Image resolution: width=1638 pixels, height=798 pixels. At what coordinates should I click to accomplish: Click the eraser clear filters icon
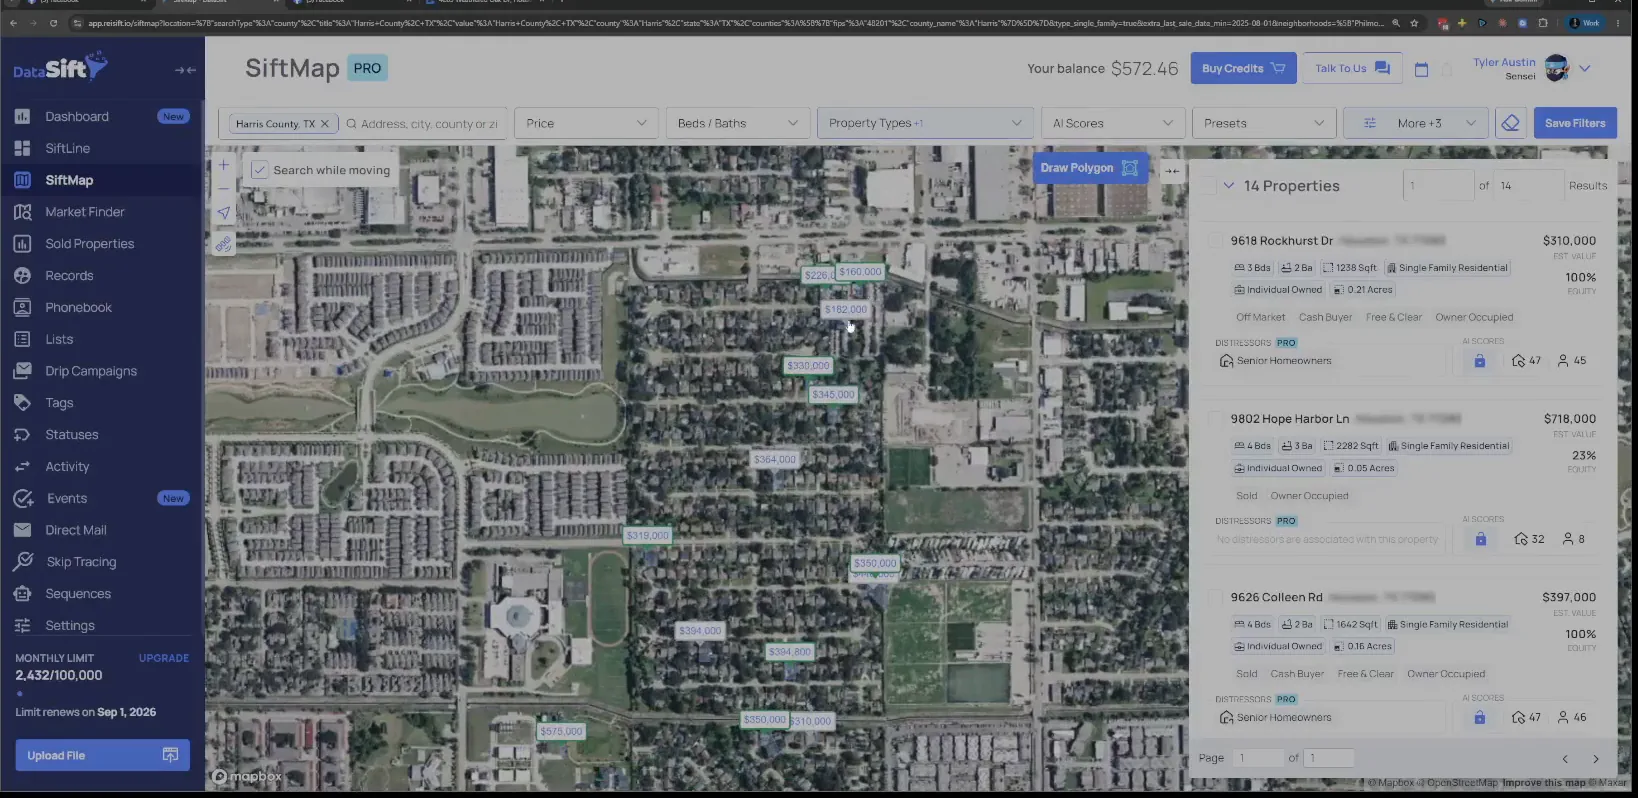coord(1511,123)
